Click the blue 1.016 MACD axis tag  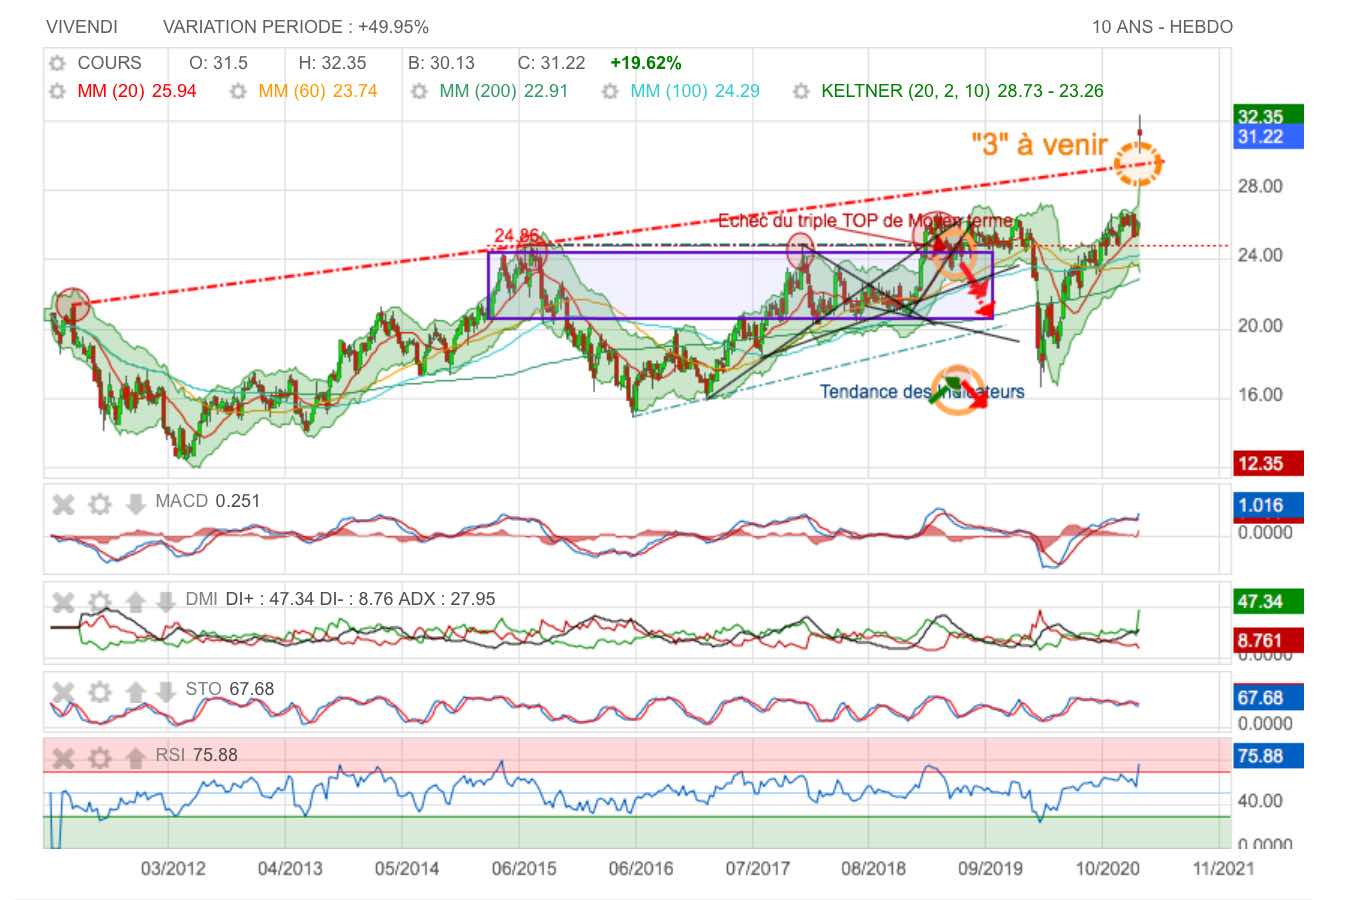1268,505
